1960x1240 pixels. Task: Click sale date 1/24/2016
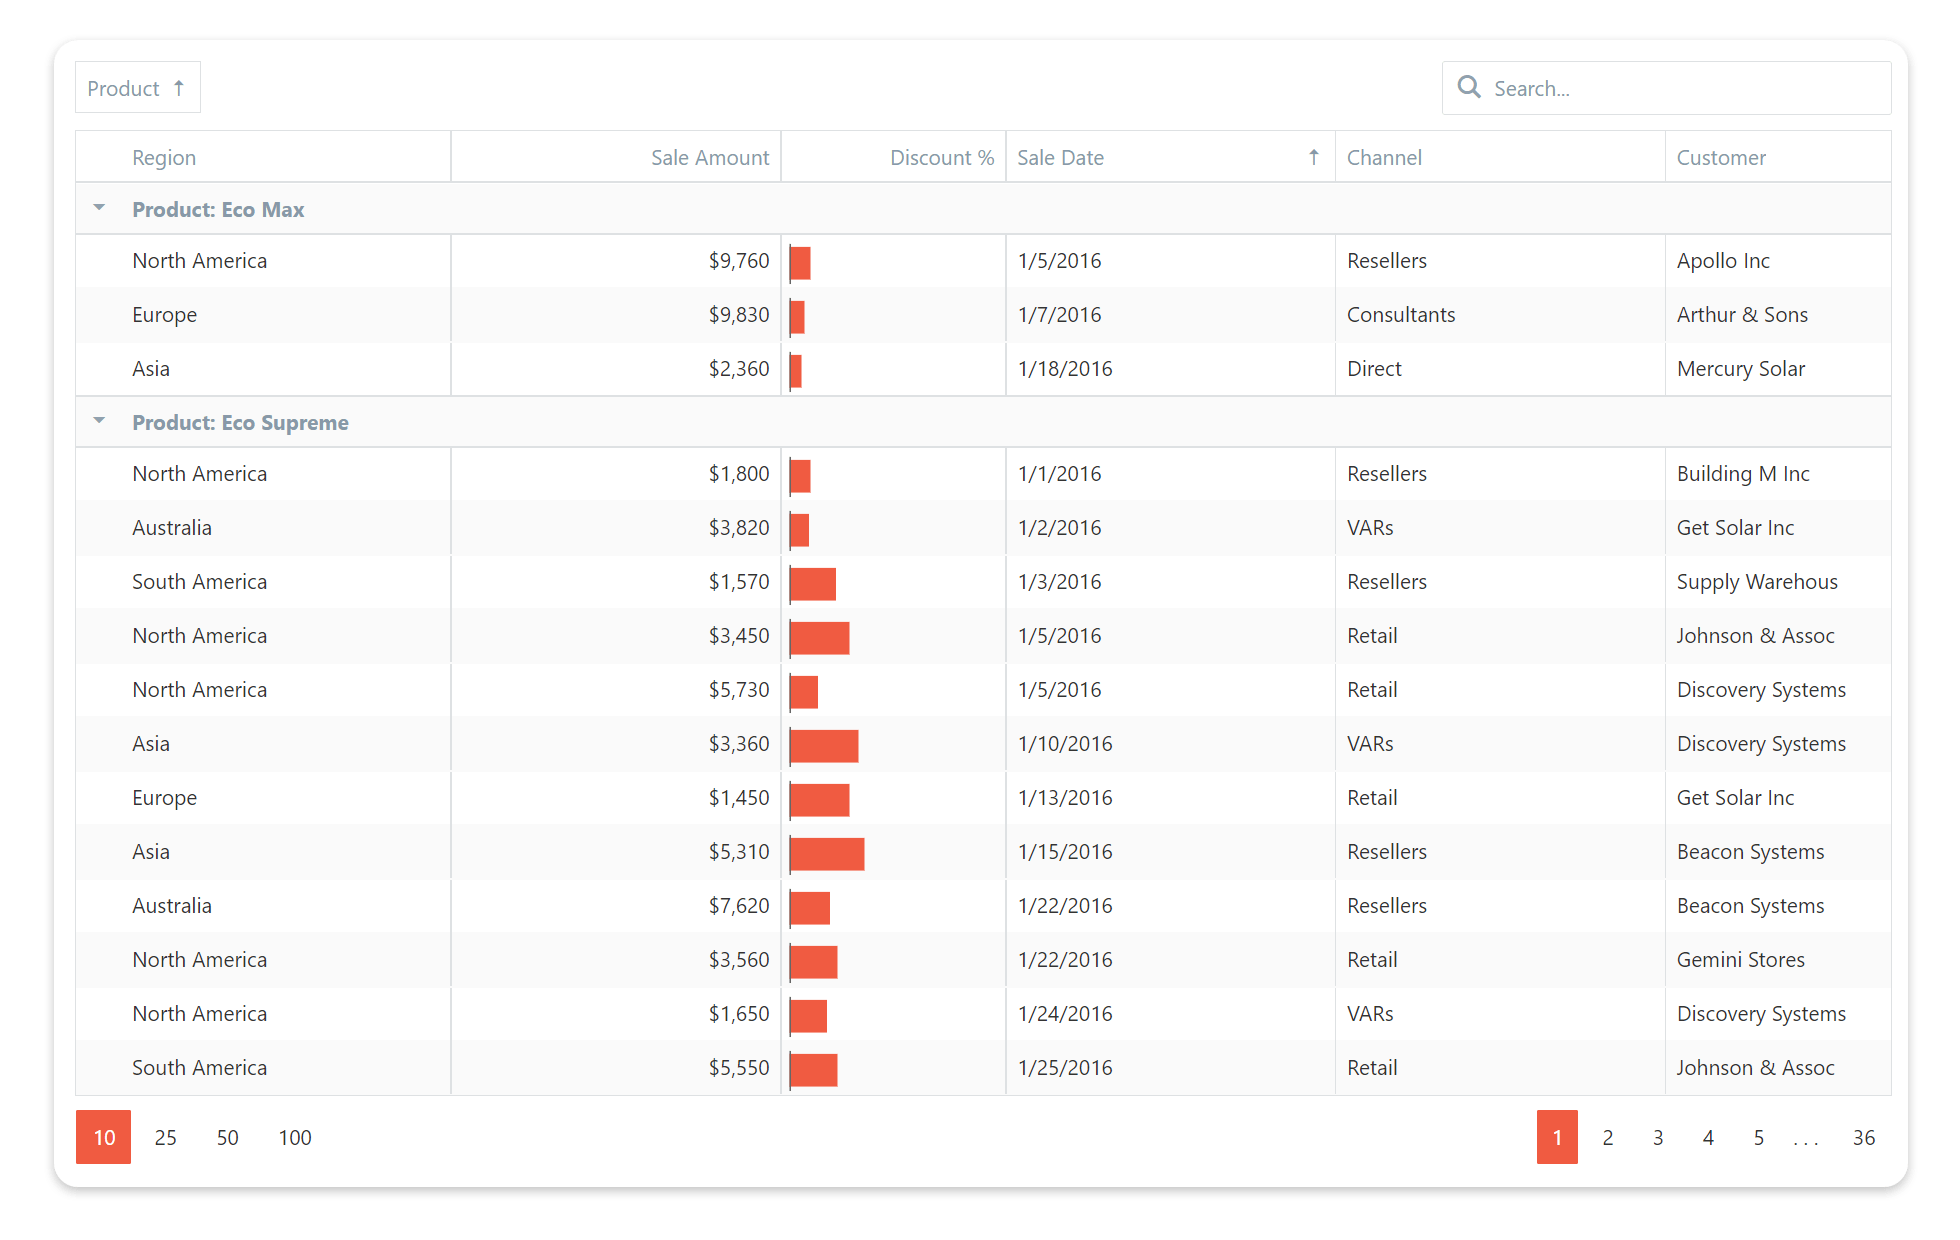pos(1065,1014)
